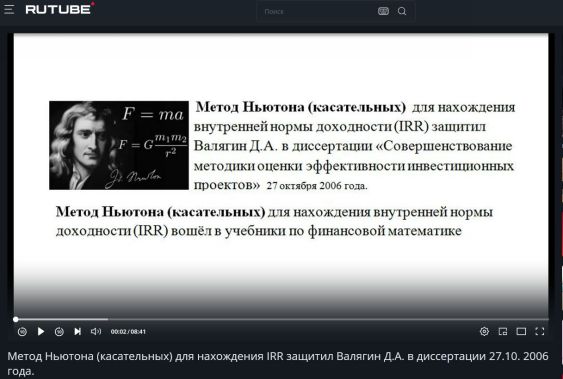The height and width of the screenshot is (379, 563).
Task: Skip forward 10 seconds
Action: click(59, 332)
